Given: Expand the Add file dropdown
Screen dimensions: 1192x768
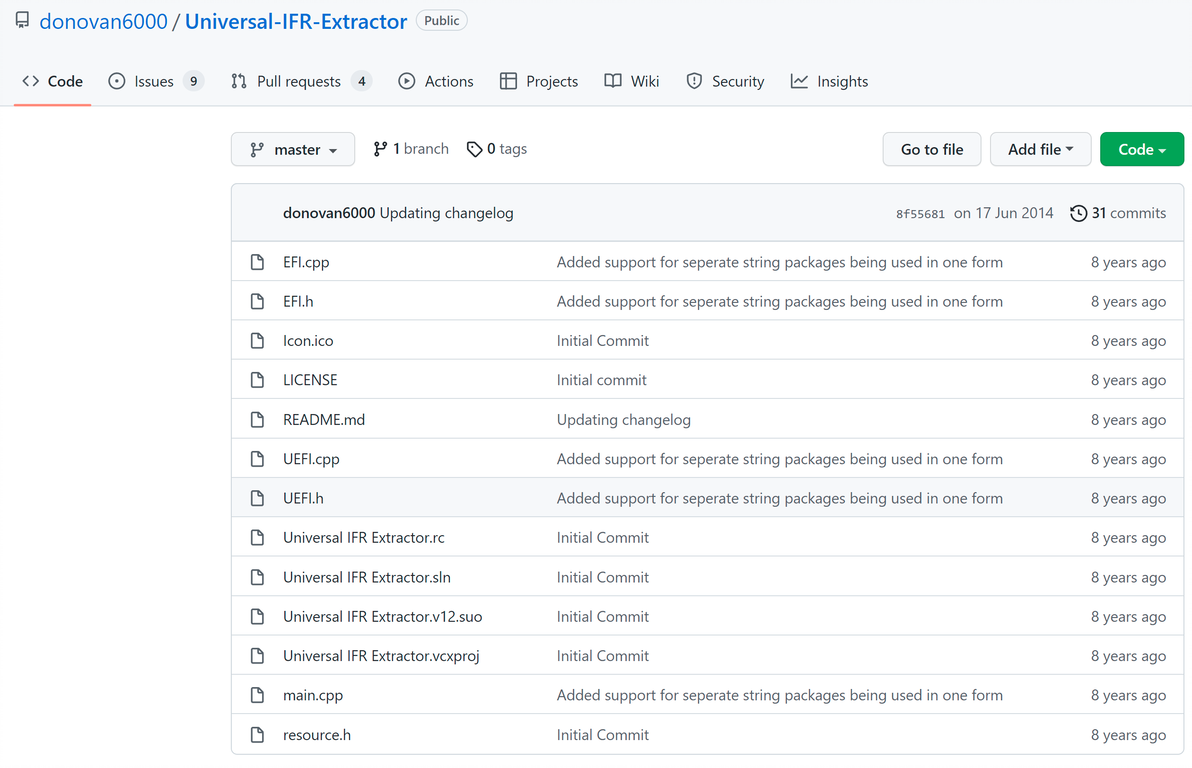Looking at the screenshot, I should pos(1040,149).
